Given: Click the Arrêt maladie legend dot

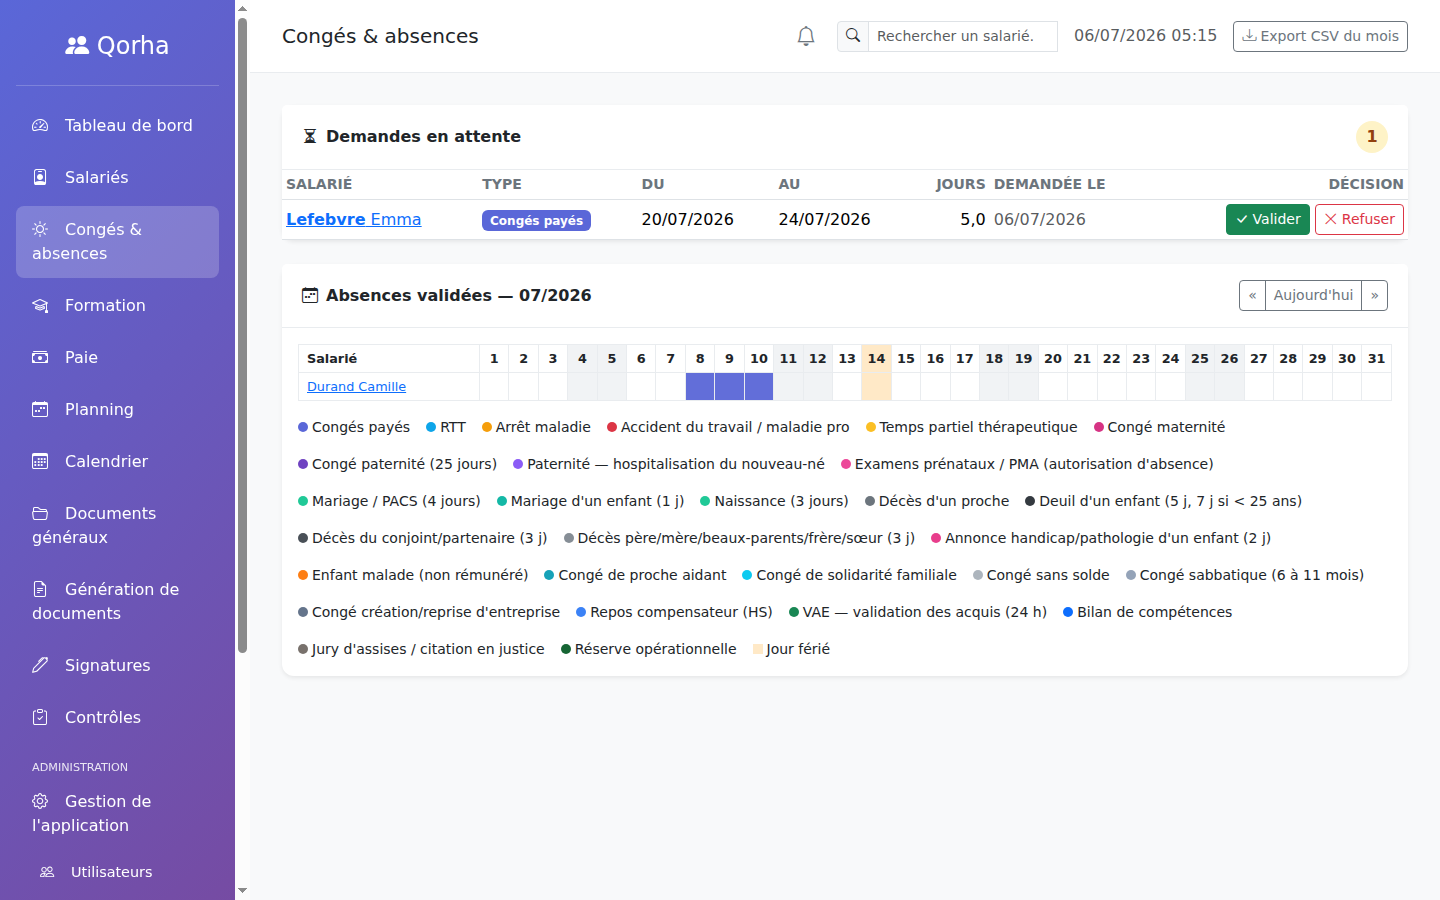Looking at the screenshot, I should coord(487,427).
